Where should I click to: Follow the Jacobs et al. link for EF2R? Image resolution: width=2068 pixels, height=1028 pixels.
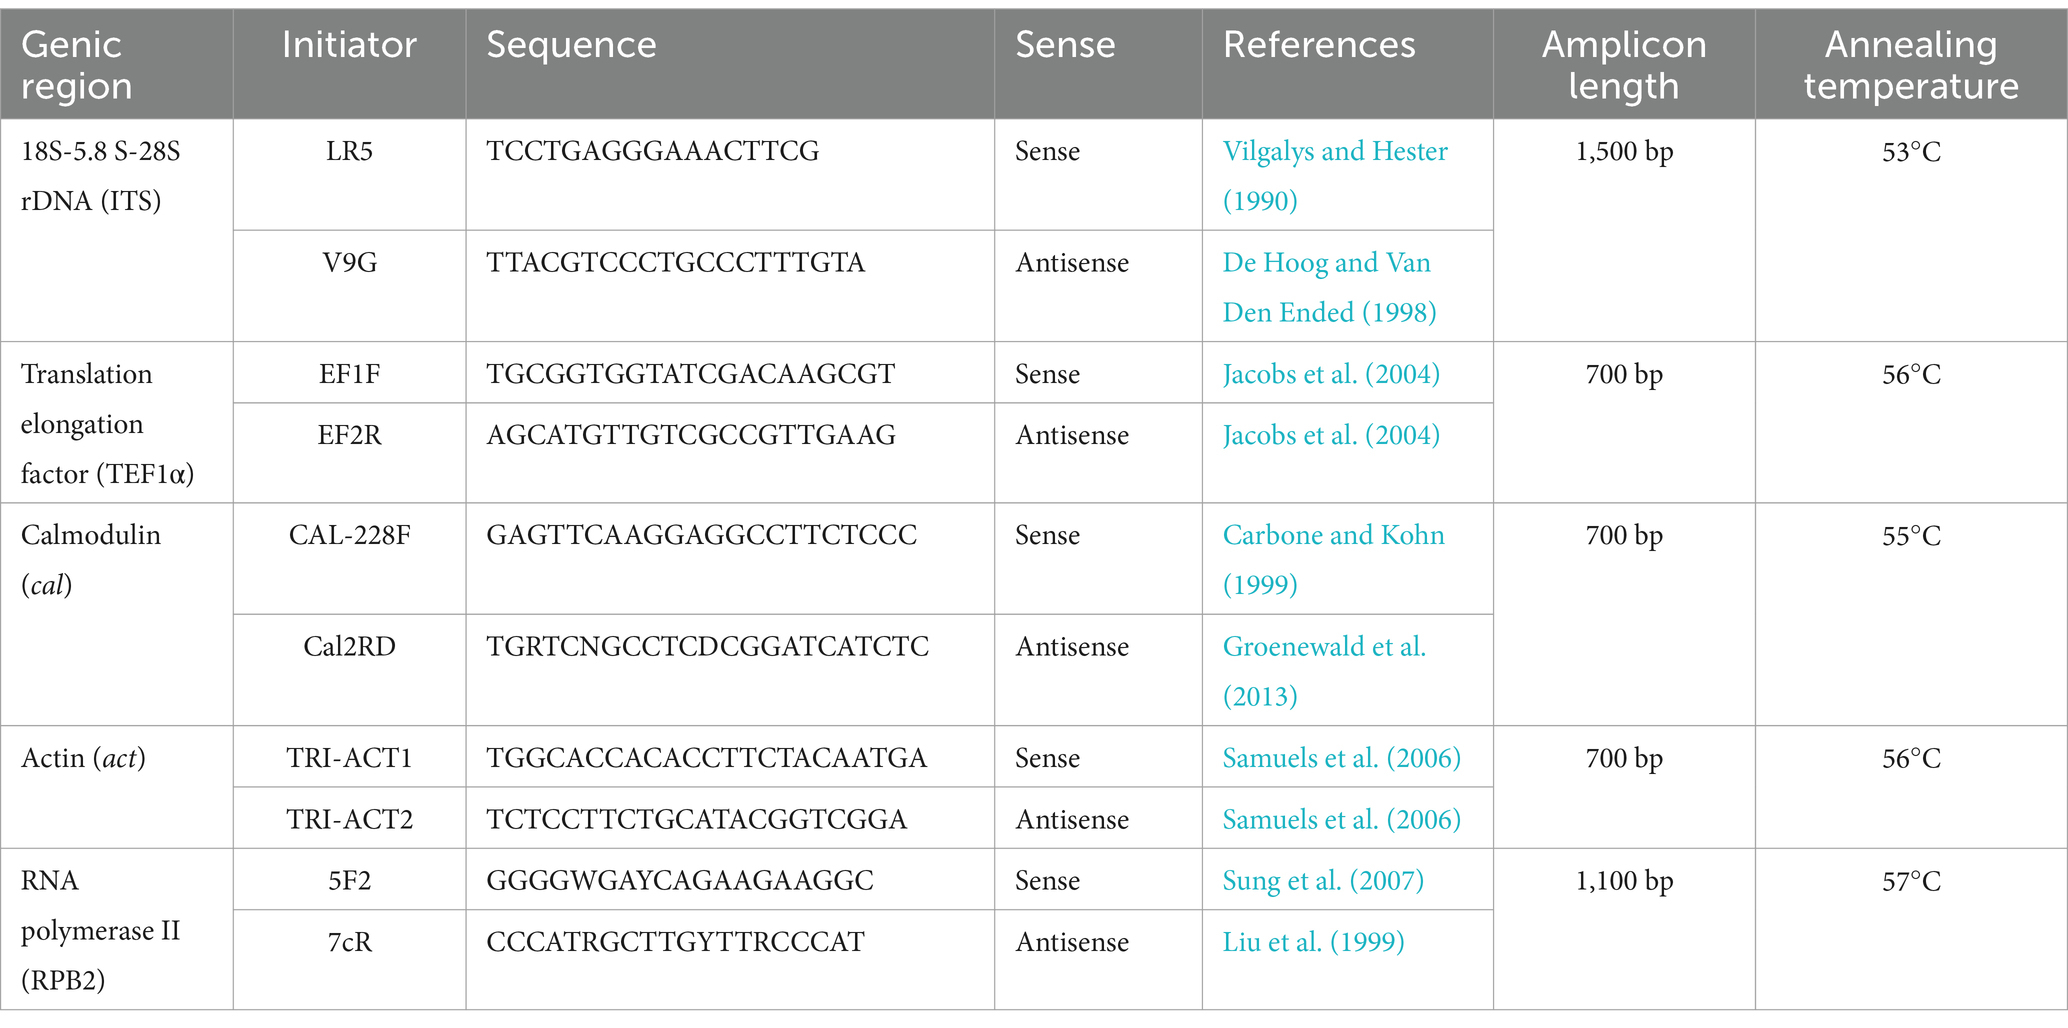coord(1331,435)
